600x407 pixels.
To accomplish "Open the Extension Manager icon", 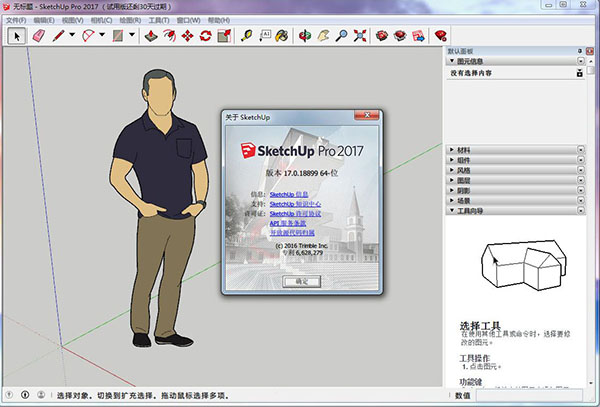I will click(441, 36).
